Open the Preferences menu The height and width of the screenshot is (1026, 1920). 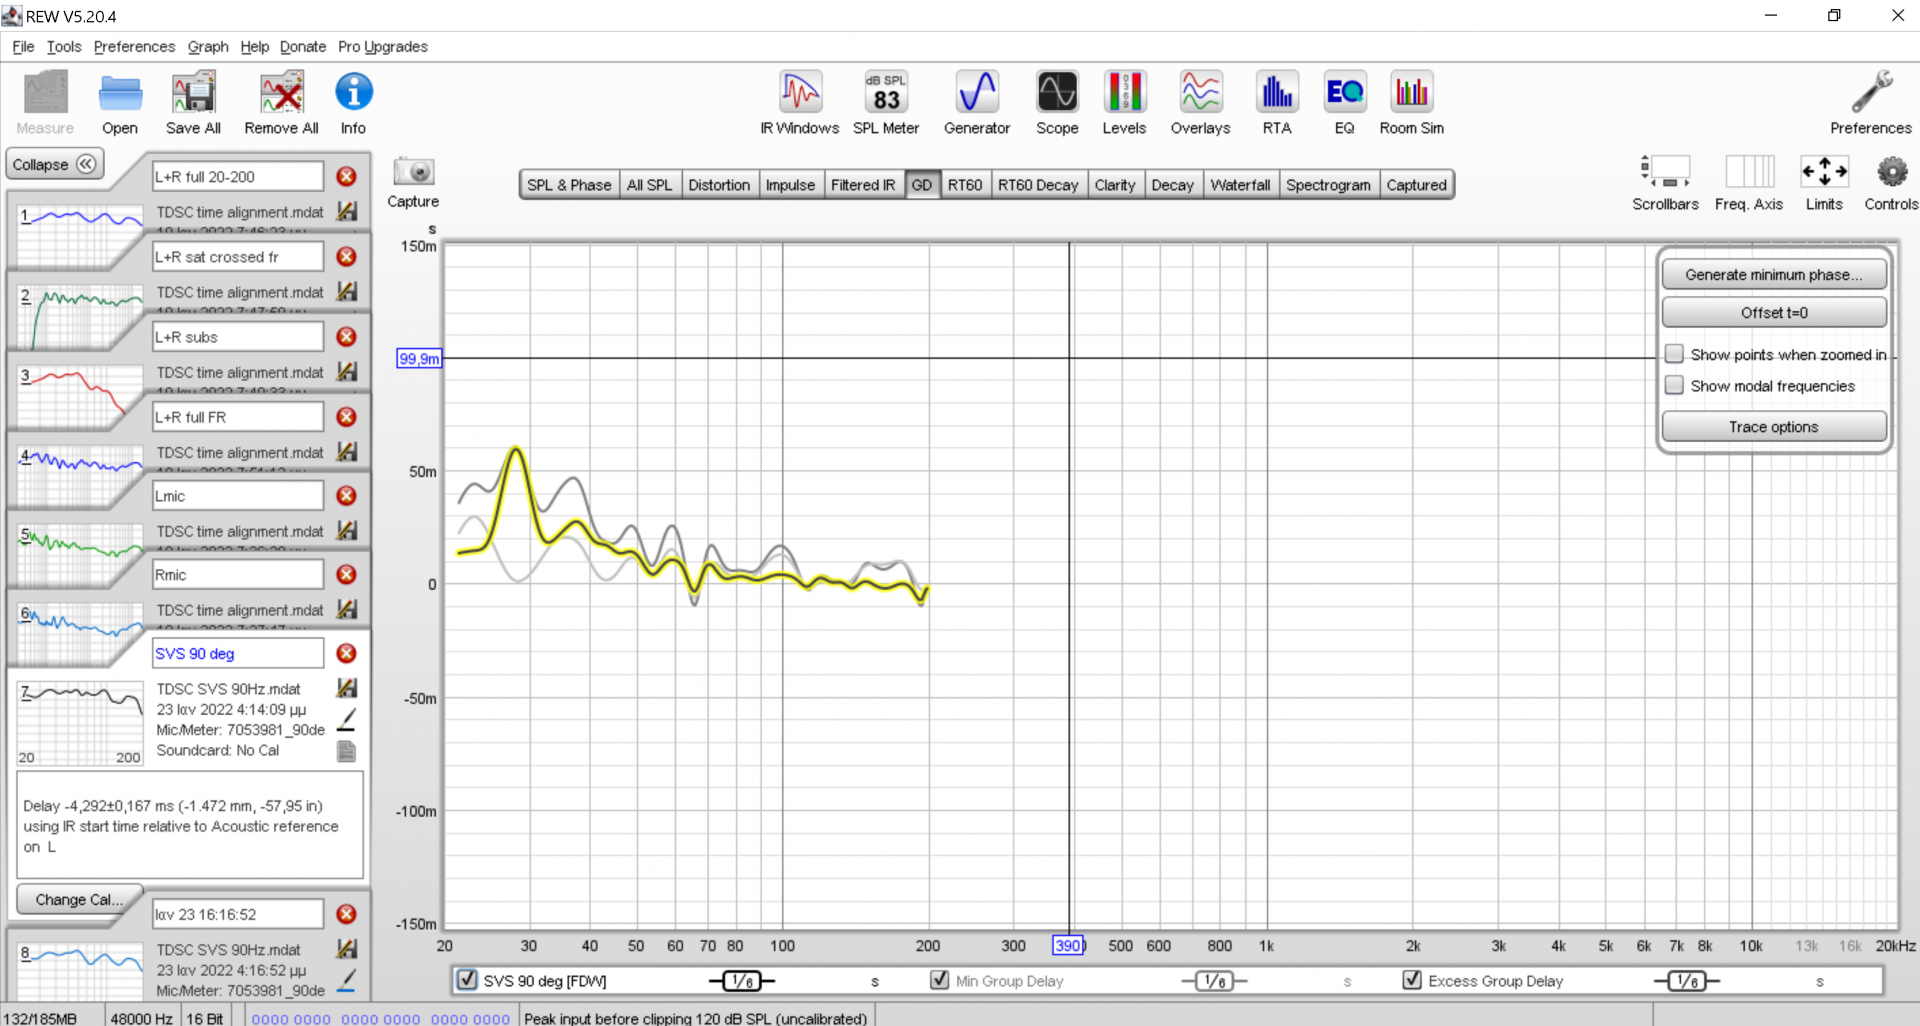pos(134,47)
